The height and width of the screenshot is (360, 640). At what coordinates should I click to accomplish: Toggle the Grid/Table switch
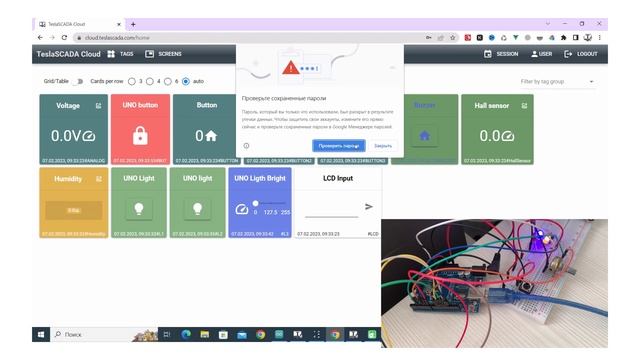pyautogui.click(x=79, y=81)
